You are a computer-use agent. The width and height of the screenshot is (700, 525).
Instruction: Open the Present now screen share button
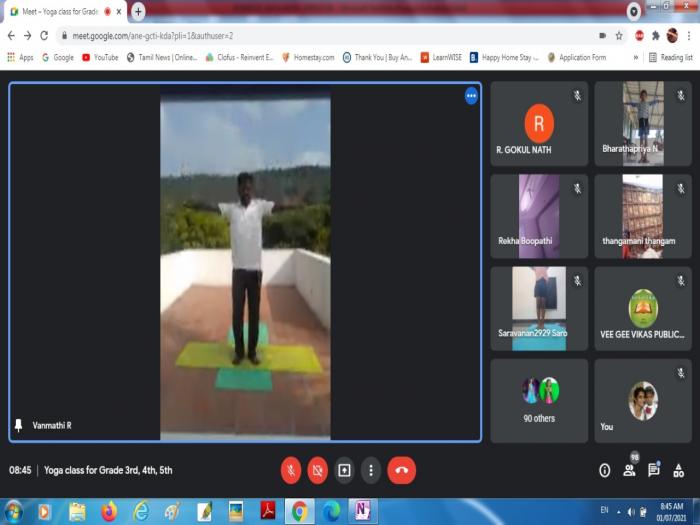[x=344, y=470]
